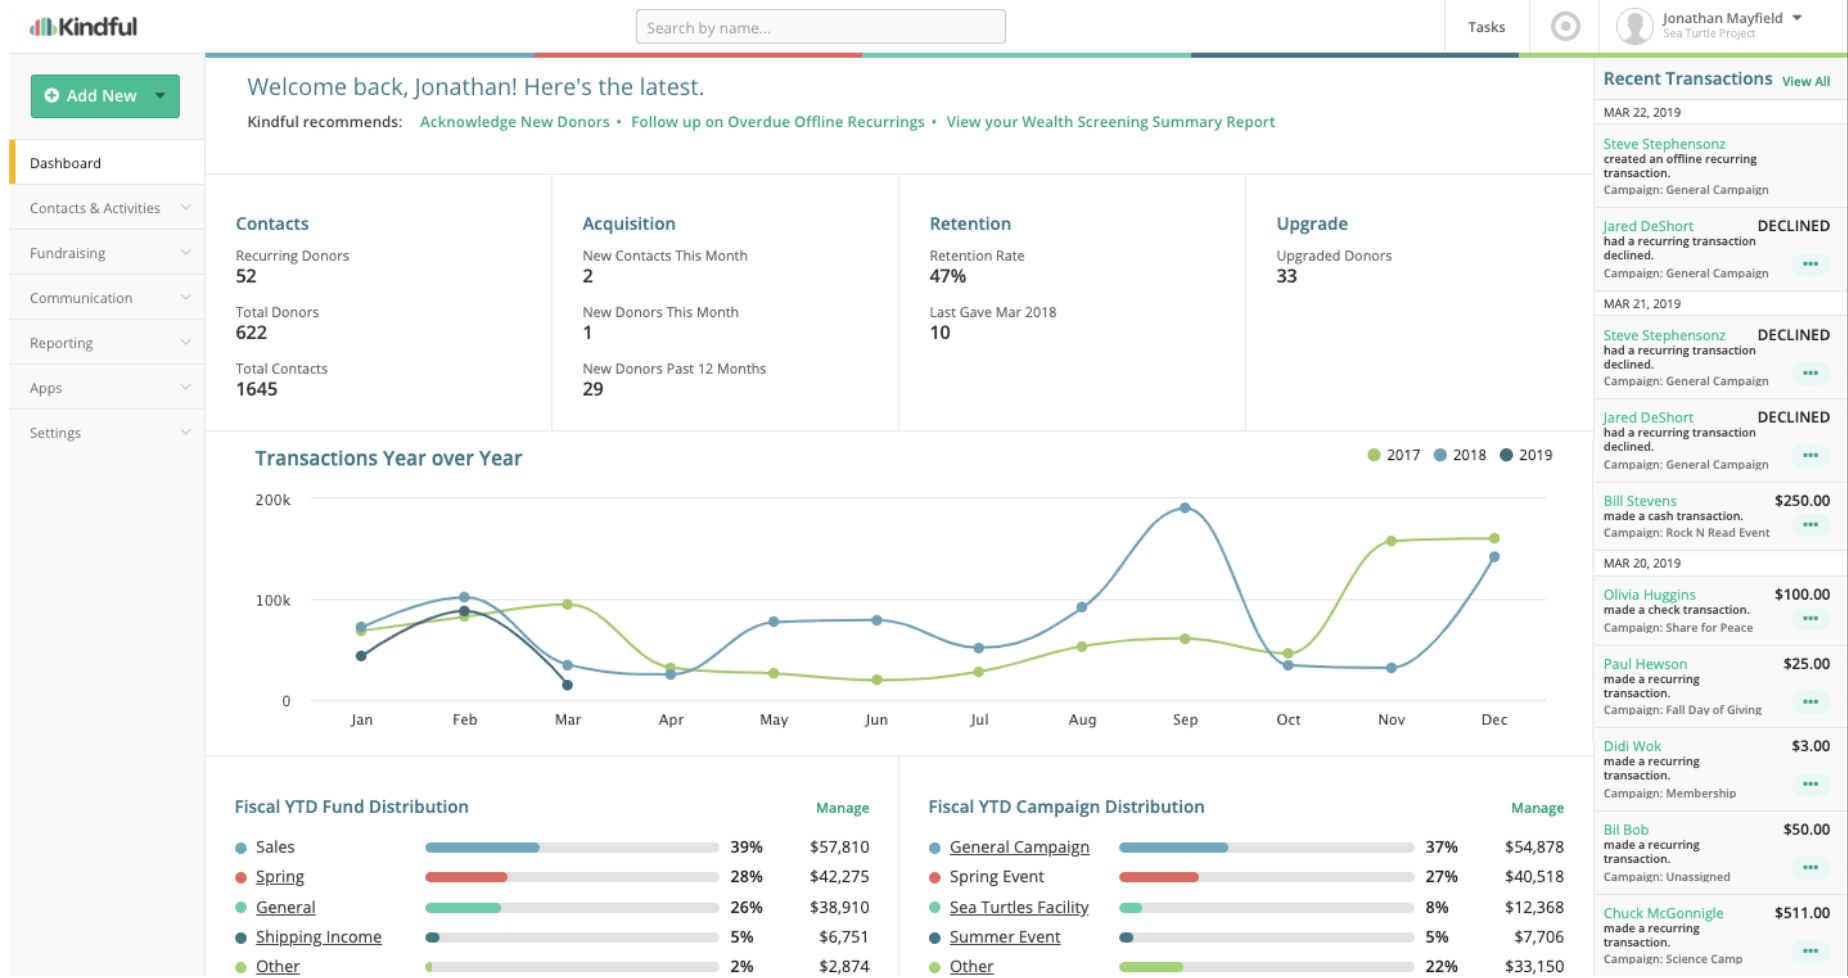The width and height of the screenshot is (1848, 978).
Task: Click the Sales fund distribution bar
Action: tap(482, 846)
